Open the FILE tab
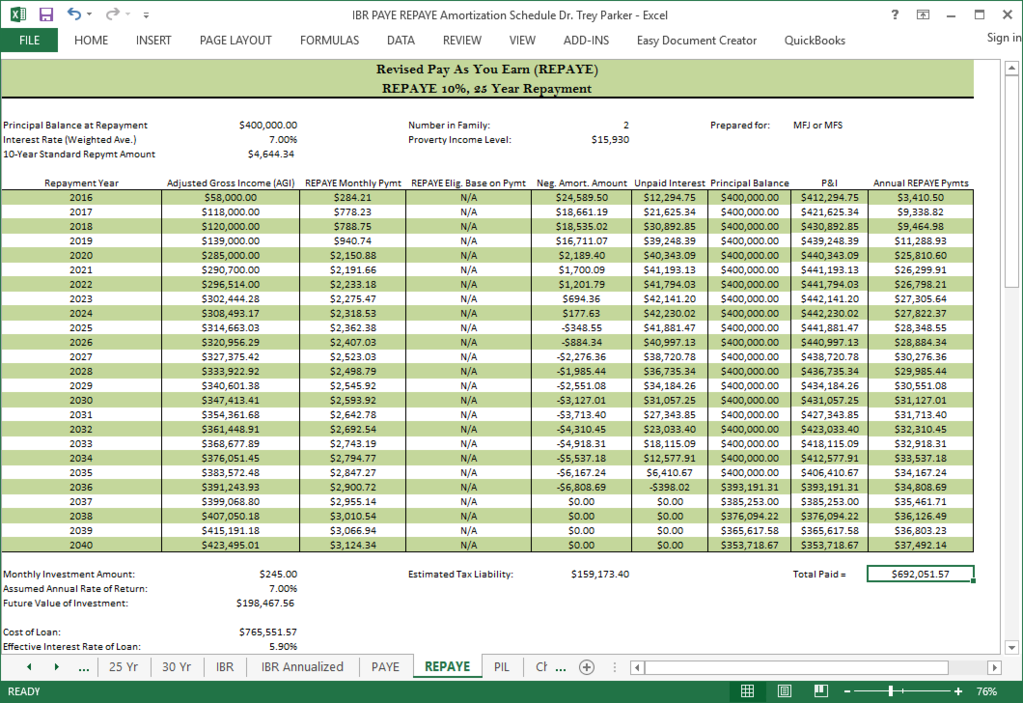Image resolution: width=1023 pixels, height=703 pixels. click(x=29, y=40)
